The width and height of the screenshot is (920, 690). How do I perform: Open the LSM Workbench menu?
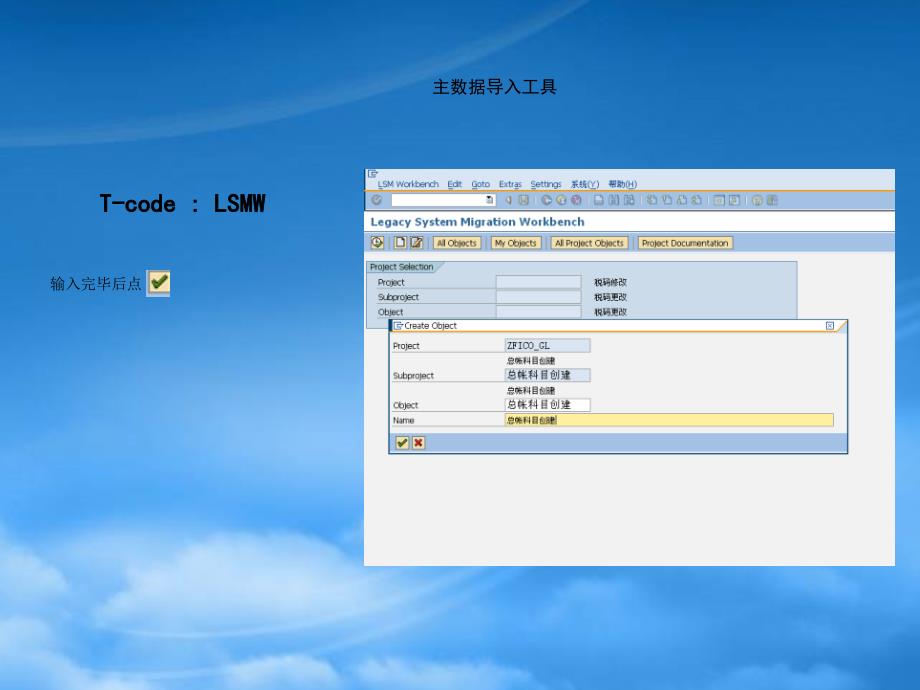[x=408, y=184]
